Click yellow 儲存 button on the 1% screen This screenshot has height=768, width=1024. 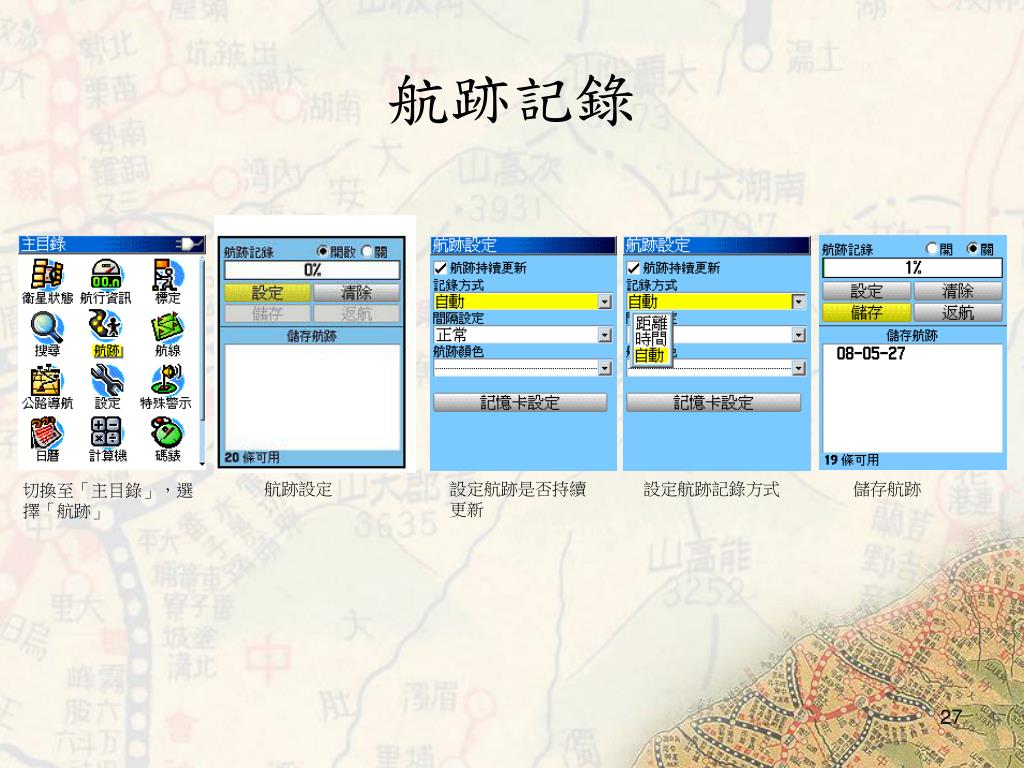point(867,312)
